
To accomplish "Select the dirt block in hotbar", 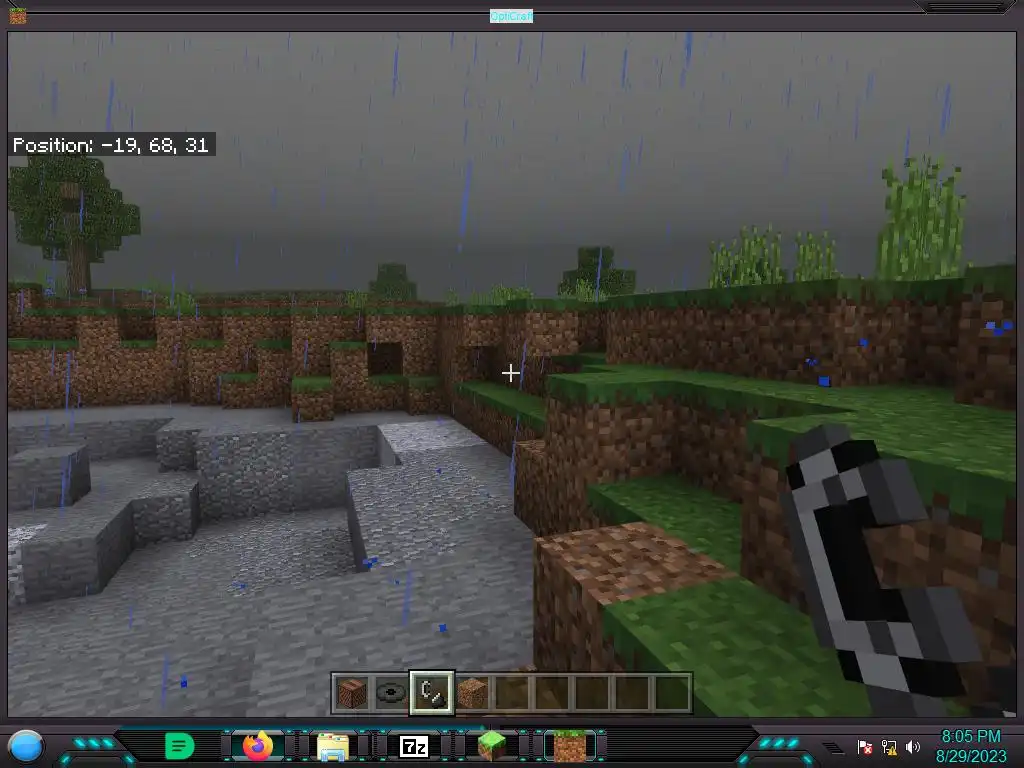I will click(472, 693).
